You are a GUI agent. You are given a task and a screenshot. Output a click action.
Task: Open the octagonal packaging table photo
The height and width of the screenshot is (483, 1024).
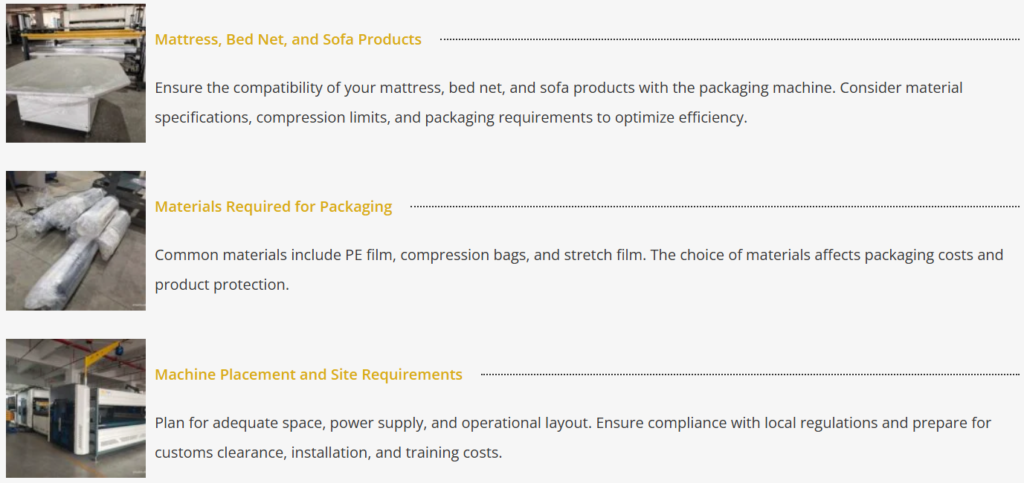tap(76, 73)
